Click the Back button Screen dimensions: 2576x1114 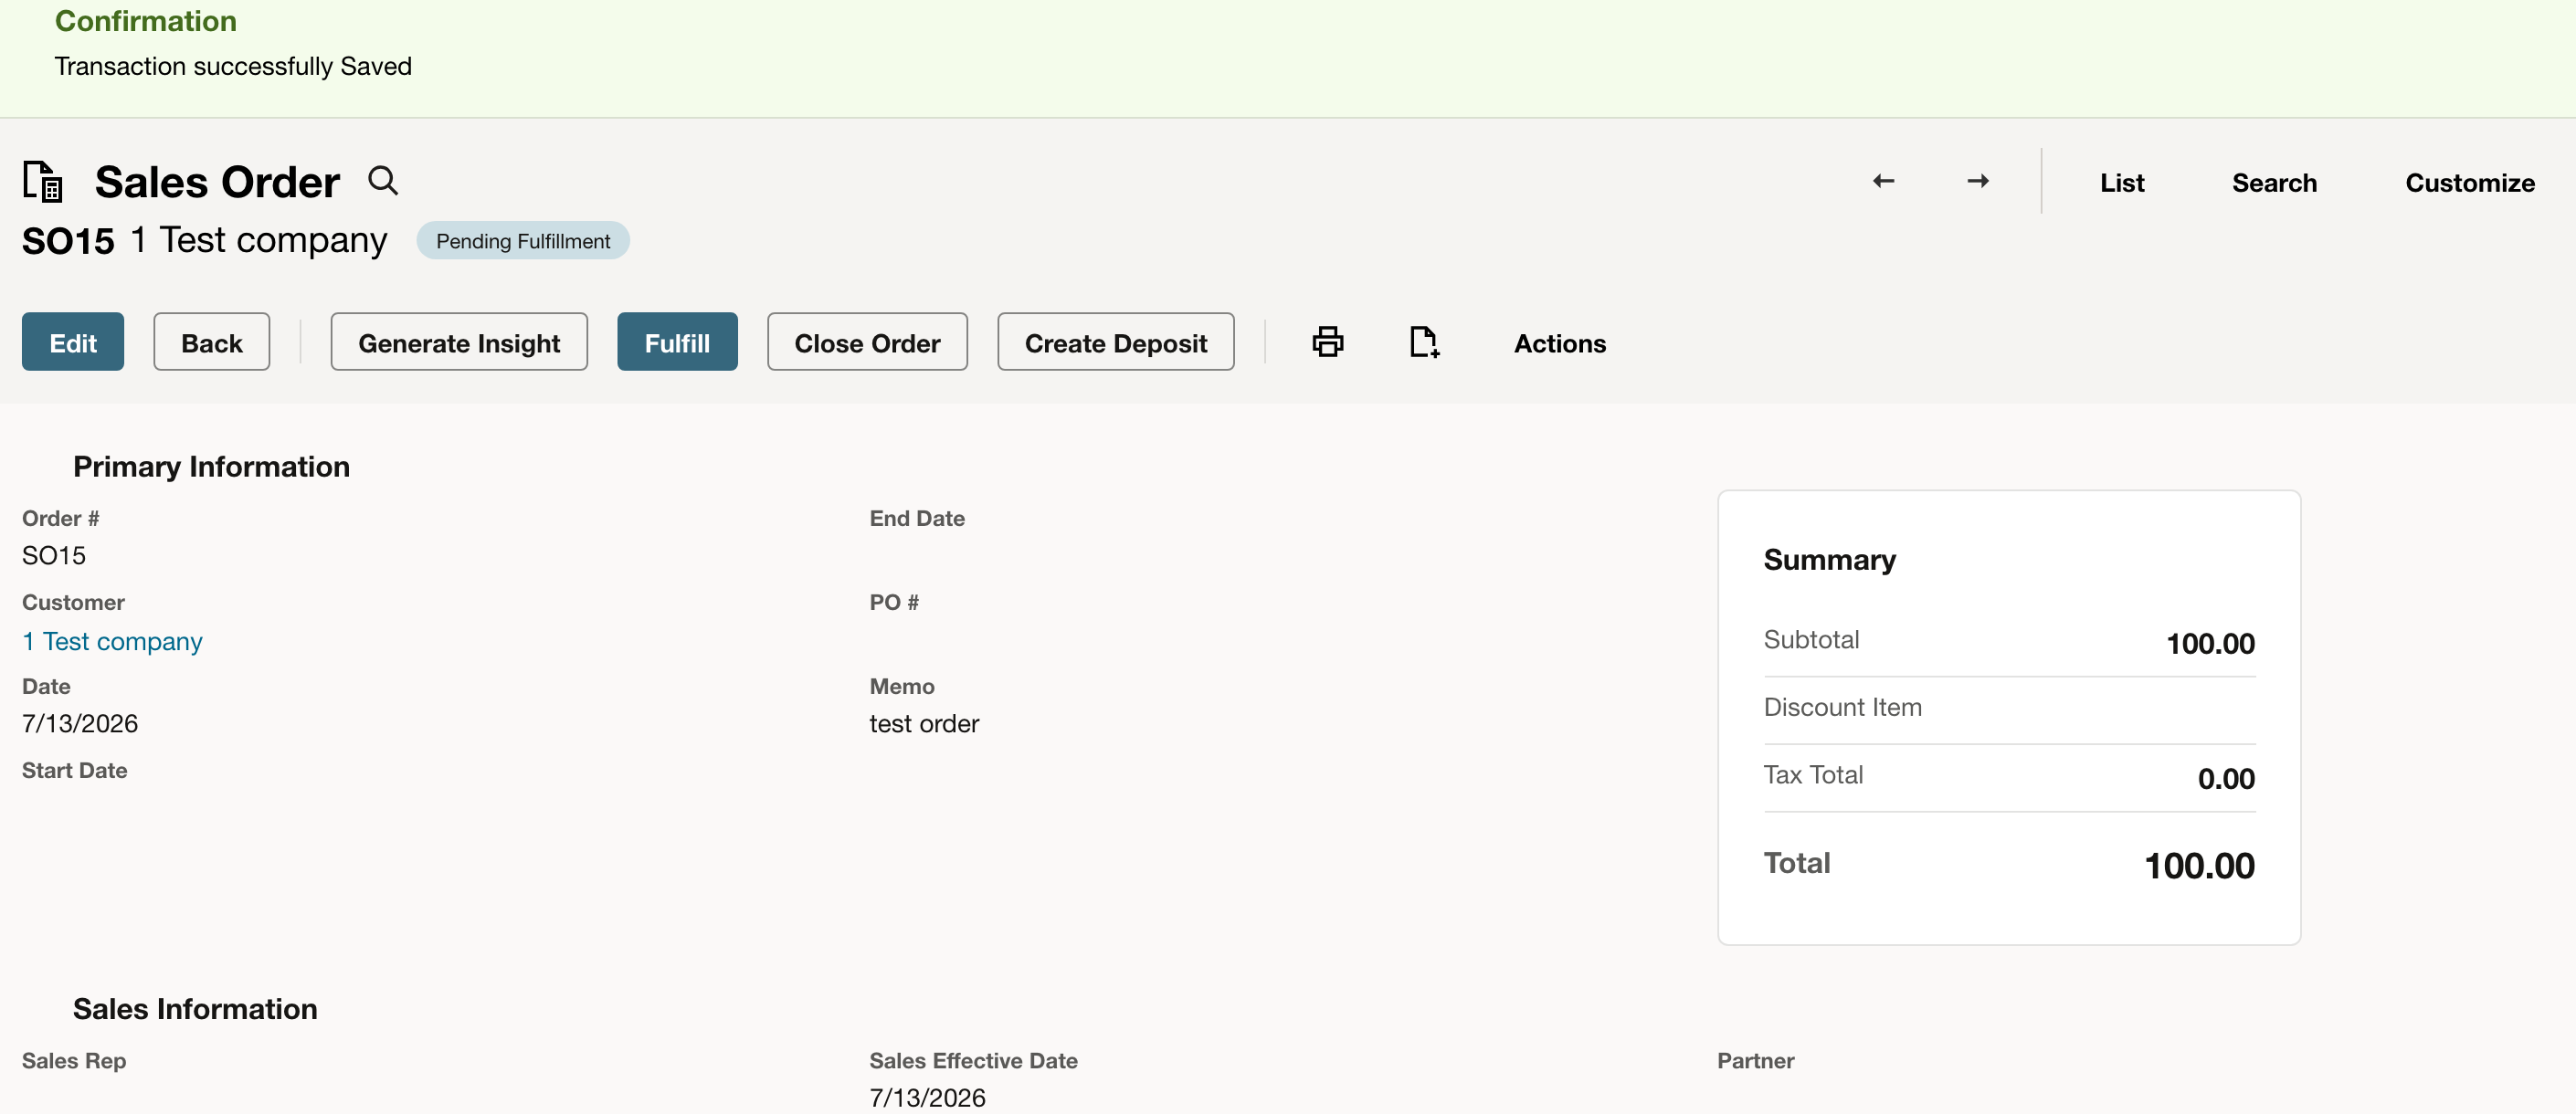211,342
